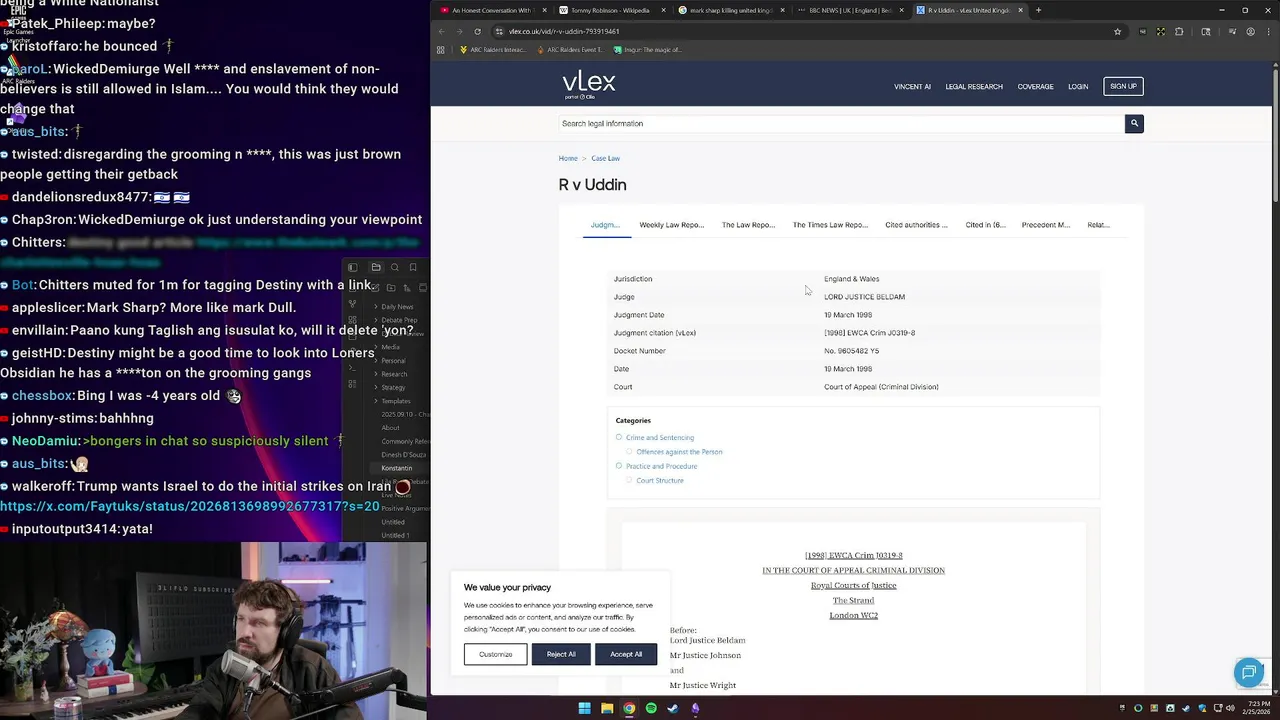Switch to BBC NEWS browser tab

850,10
